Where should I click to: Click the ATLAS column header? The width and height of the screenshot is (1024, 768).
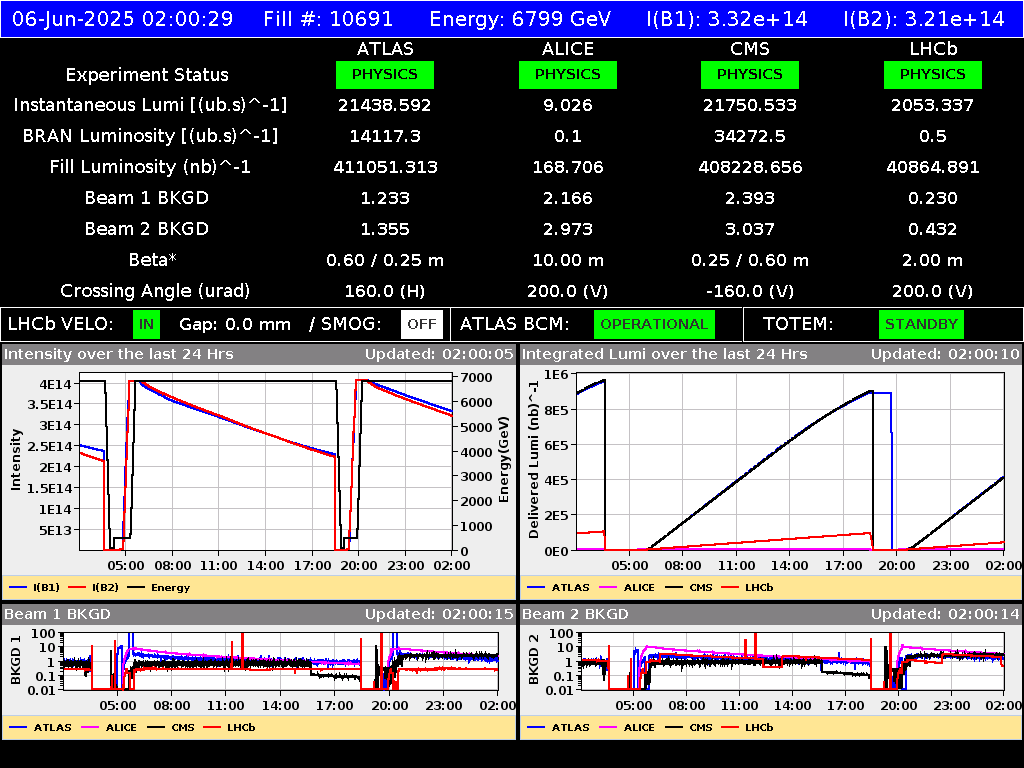click(385, 49)
